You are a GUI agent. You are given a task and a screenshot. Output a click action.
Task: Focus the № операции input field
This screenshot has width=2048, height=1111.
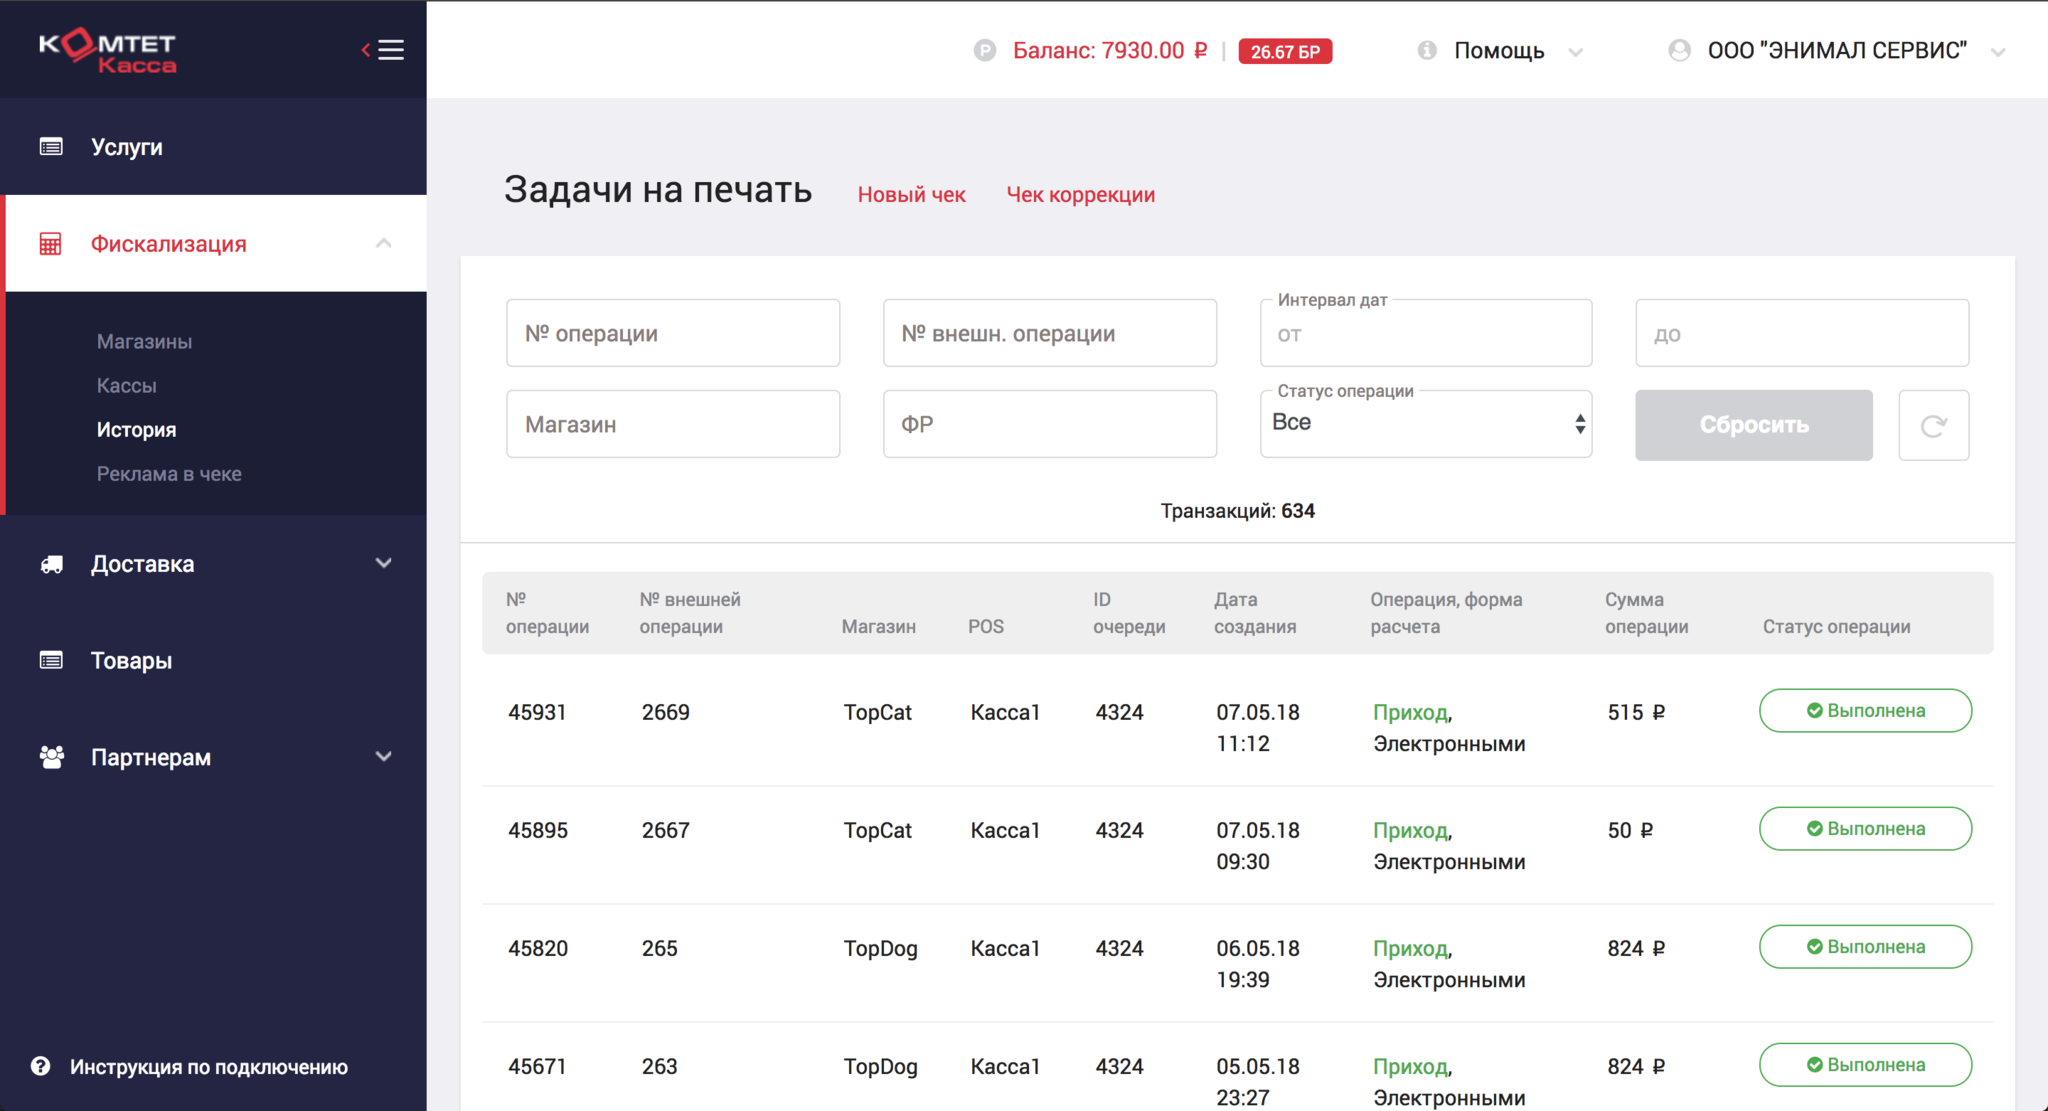coord(673,334)
